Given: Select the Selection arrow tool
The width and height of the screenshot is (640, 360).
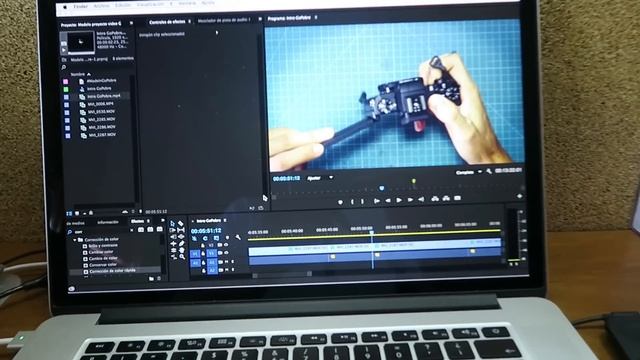Looking at the screenshot, I should (173, 224).
